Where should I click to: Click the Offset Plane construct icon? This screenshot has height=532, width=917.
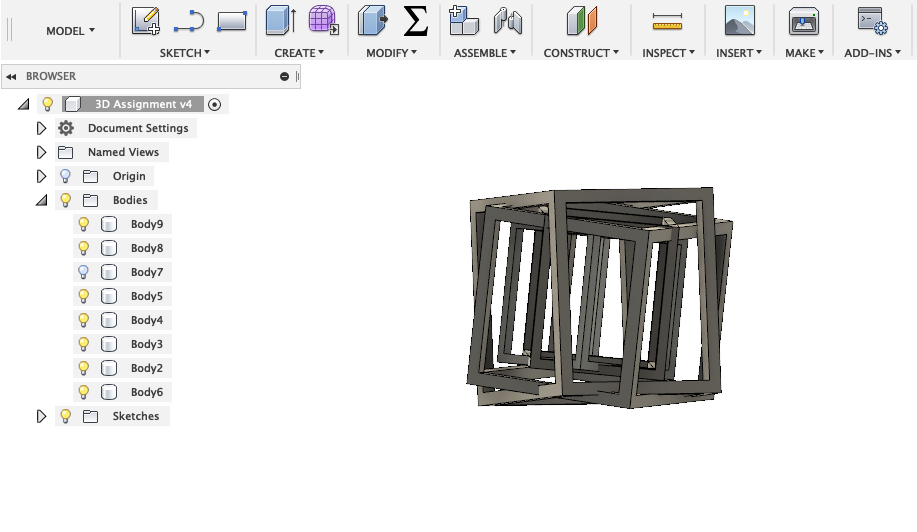[x=582, y=20]
